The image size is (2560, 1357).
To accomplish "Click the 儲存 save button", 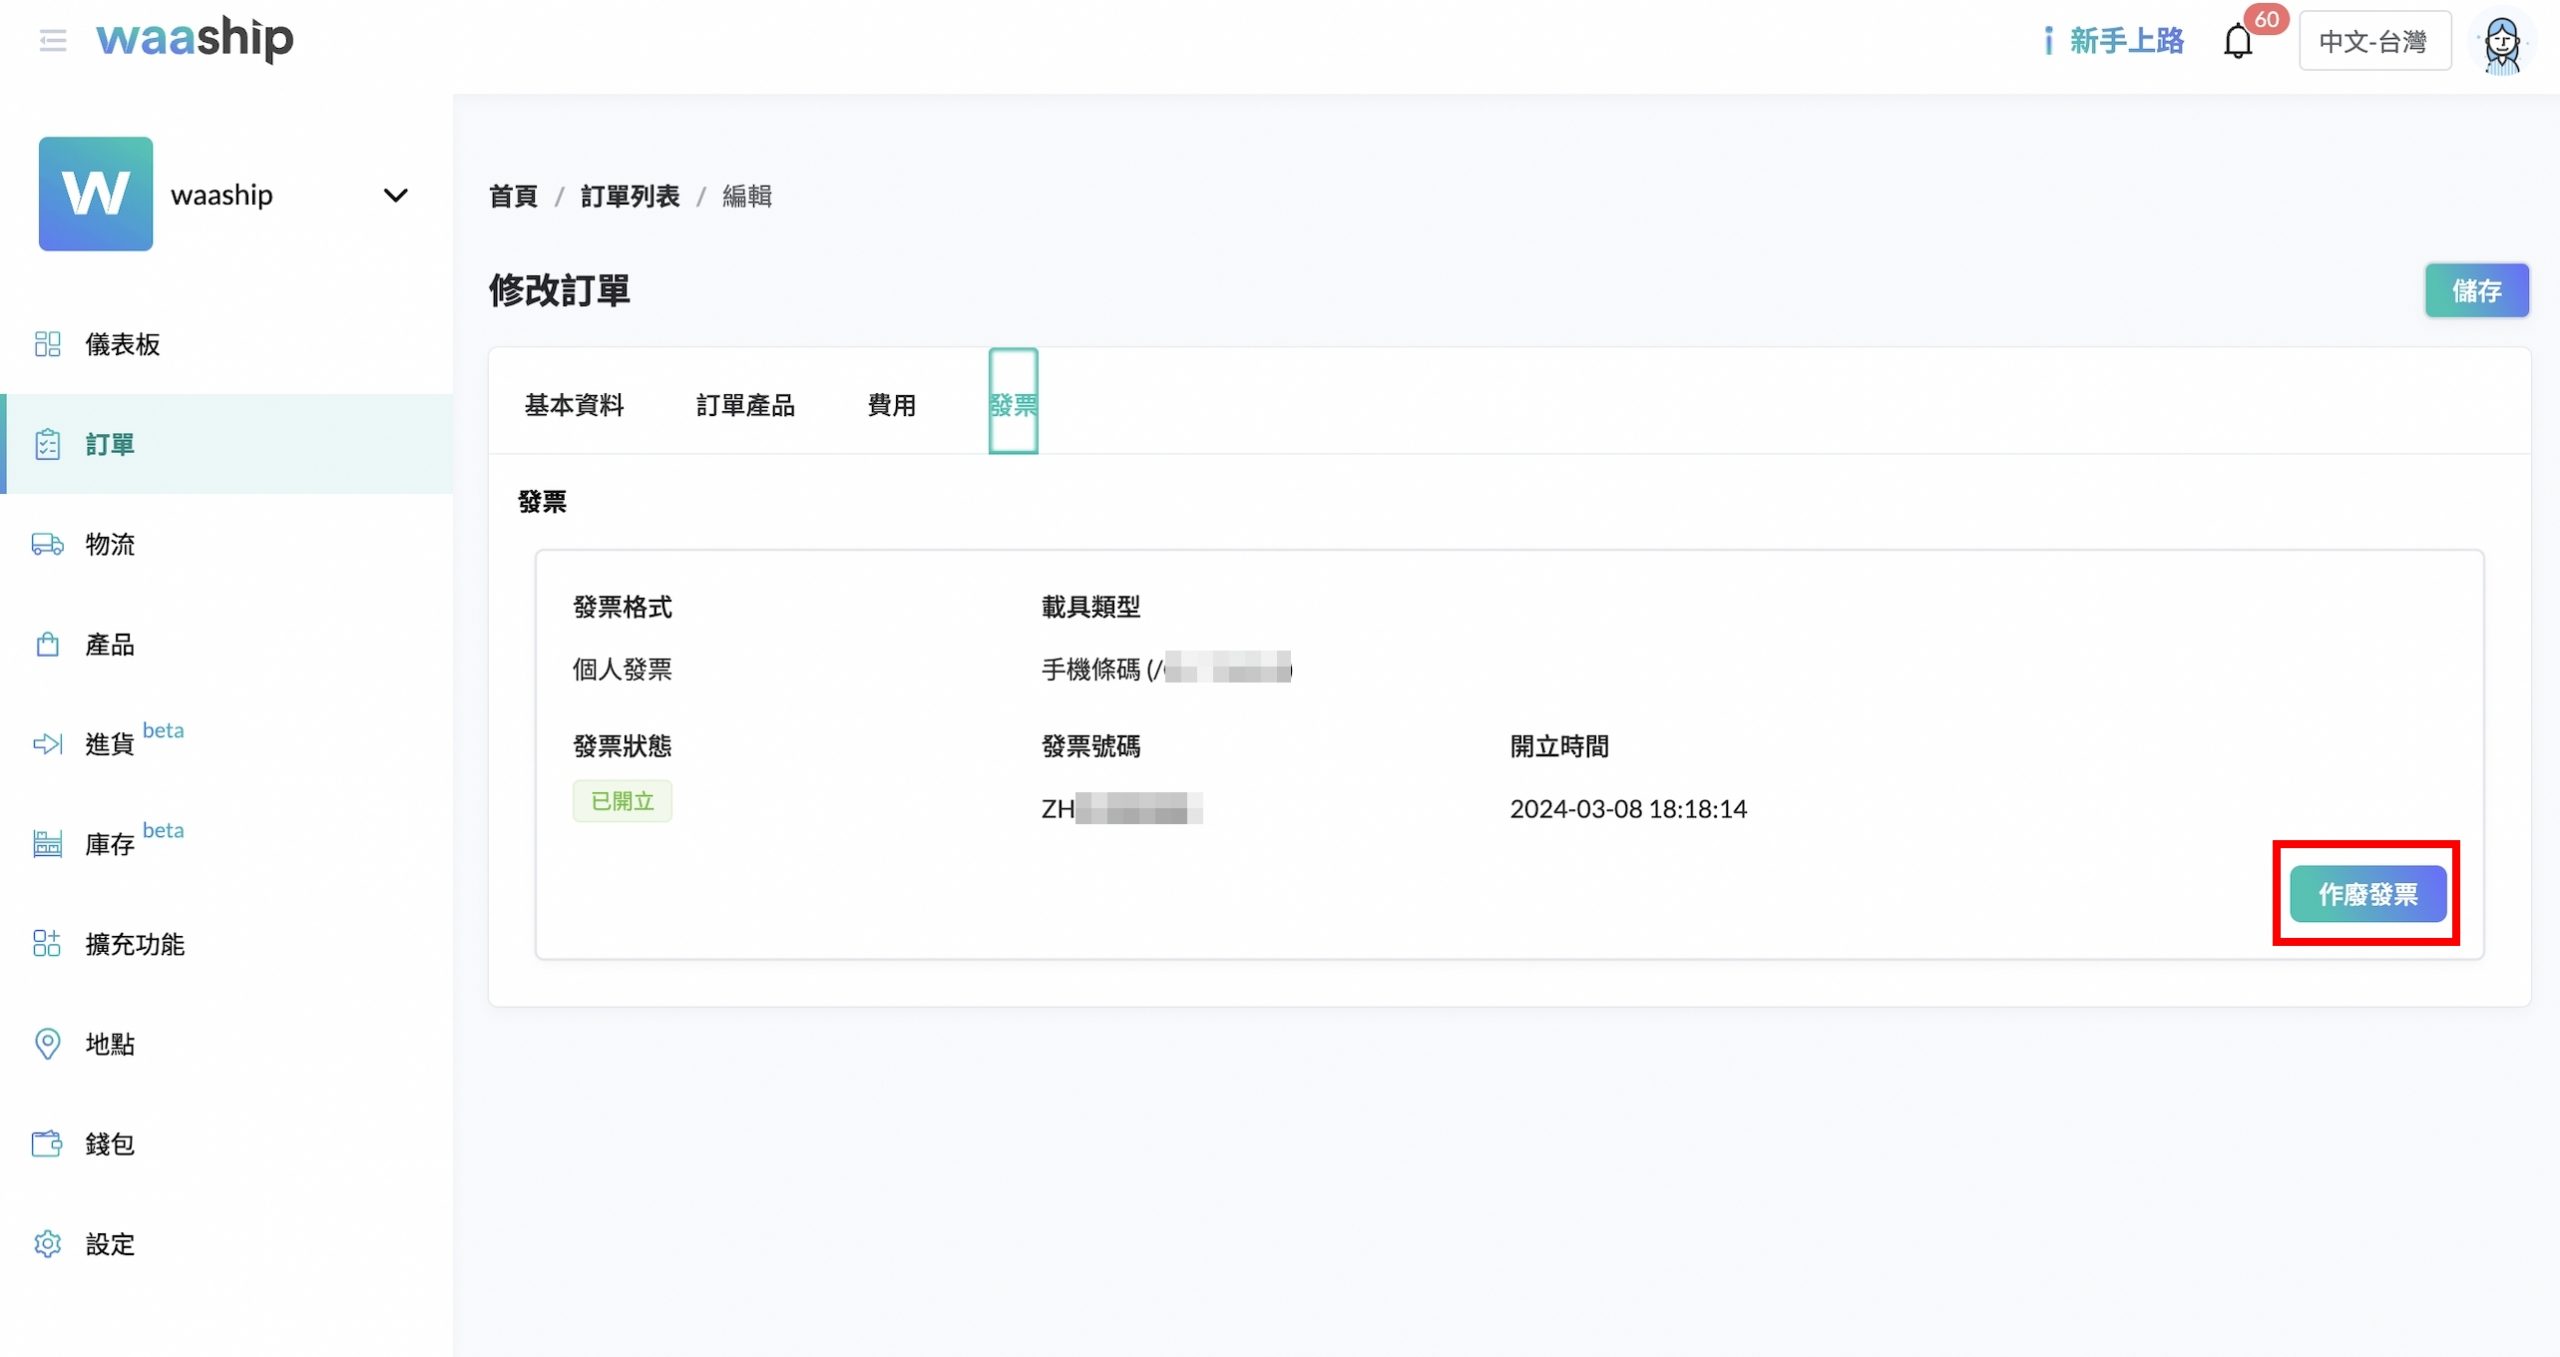I will (2476, 291).
